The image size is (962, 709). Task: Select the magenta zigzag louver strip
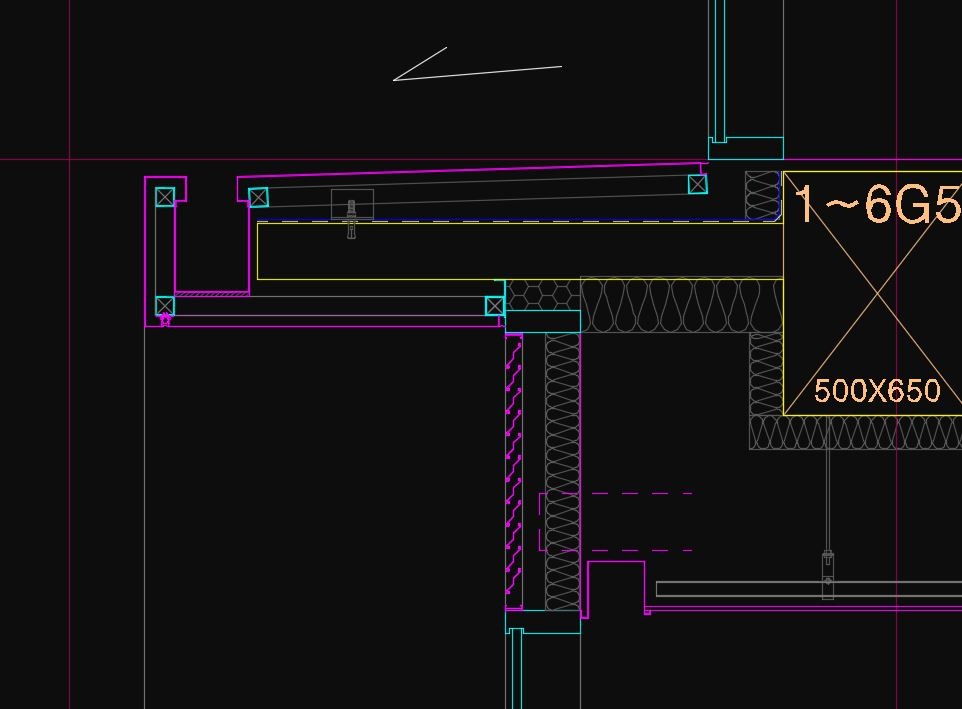513,470
